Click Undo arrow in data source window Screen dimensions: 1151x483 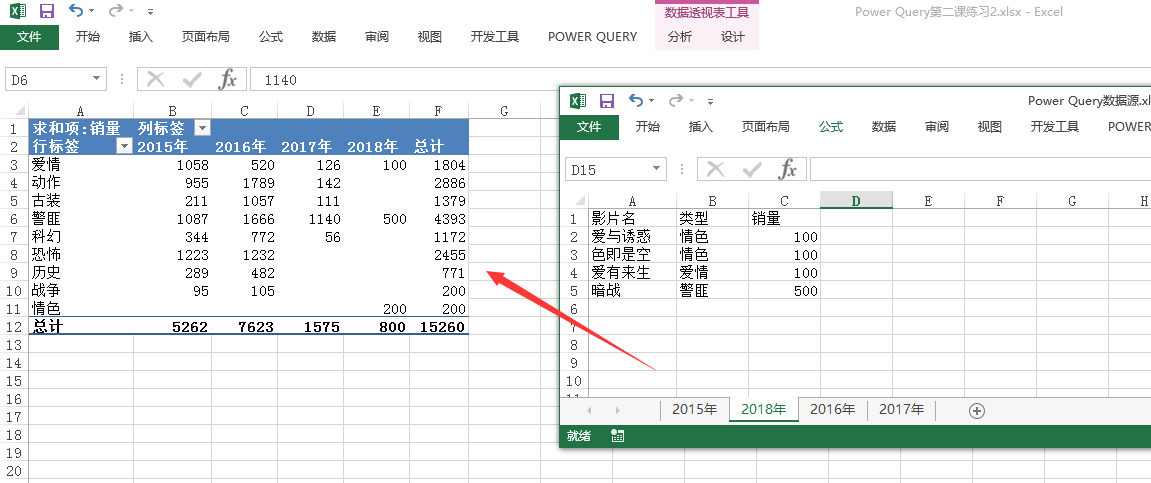tap(636, 101)
